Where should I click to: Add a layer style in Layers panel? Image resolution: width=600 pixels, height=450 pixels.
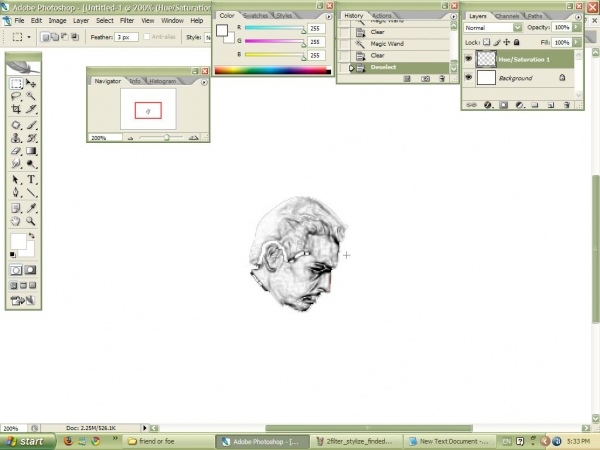tap(488, 105)
